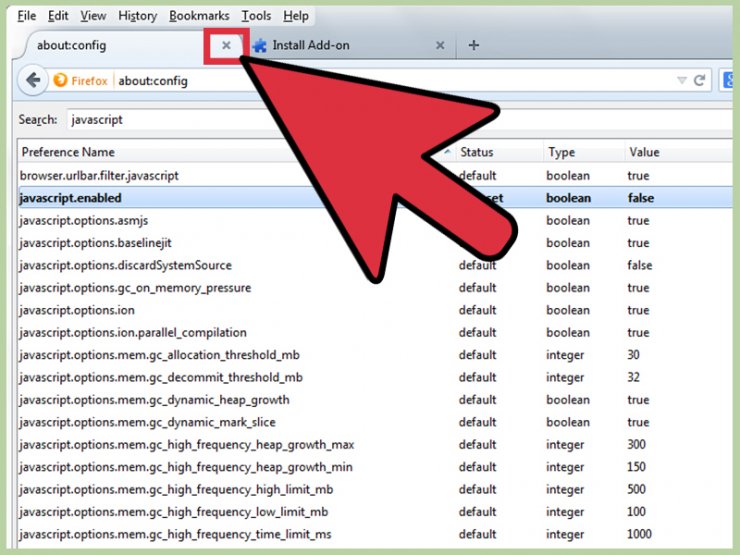Viewport: 740px width, 555px height.
Task: Select the javascript.enabled preference row
Action: 375,198
